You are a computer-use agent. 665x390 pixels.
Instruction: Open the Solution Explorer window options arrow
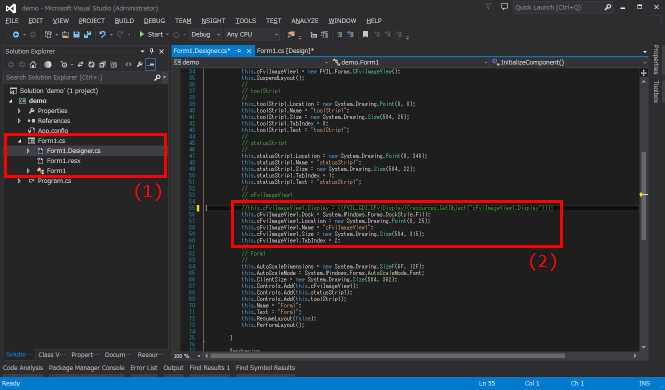coord(142,51)
